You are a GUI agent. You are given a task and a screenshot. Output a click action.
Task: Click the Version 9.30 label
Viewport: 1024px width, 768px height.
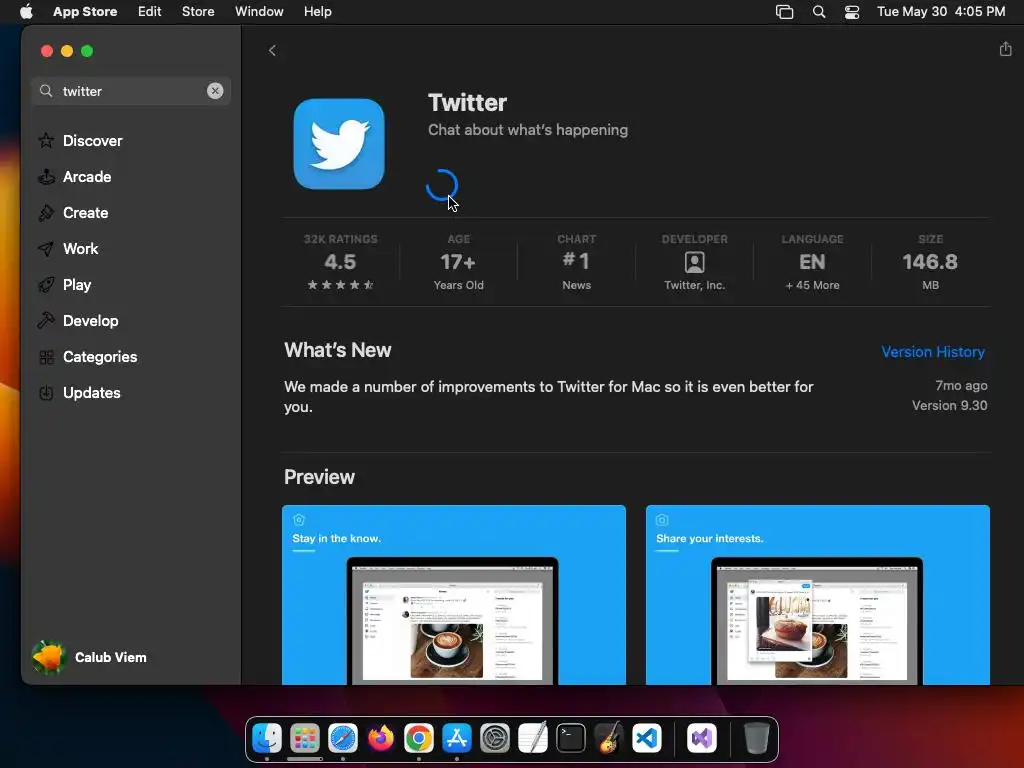(950, 405)
